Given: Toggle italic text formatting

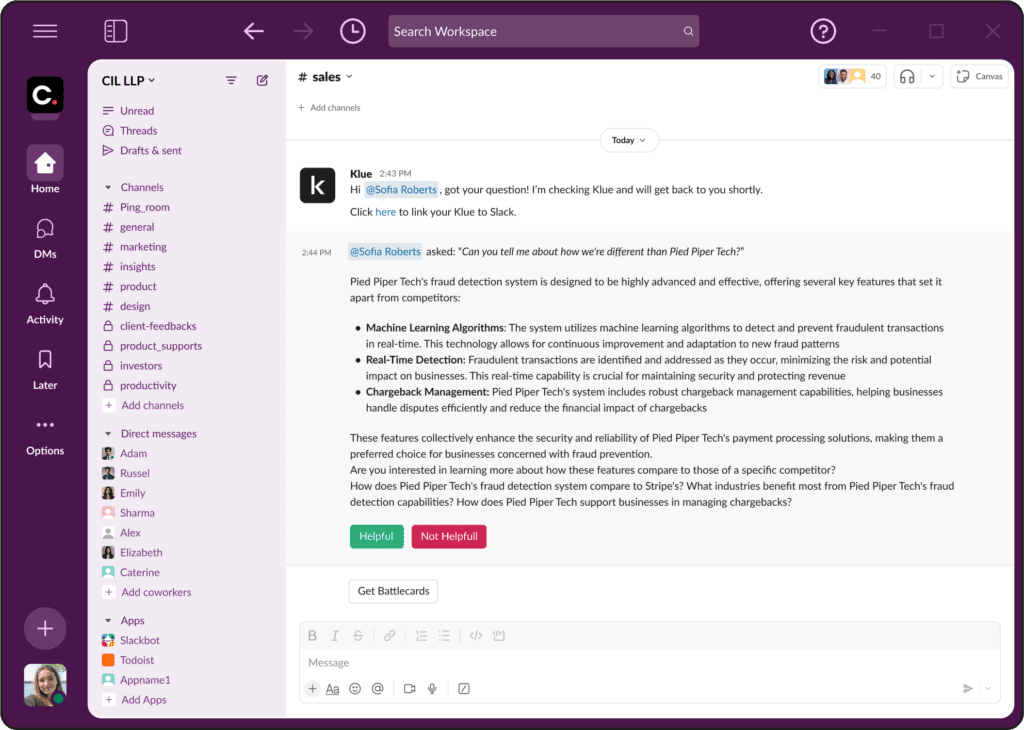Looking at the screenshot, I should click(335, 635).
